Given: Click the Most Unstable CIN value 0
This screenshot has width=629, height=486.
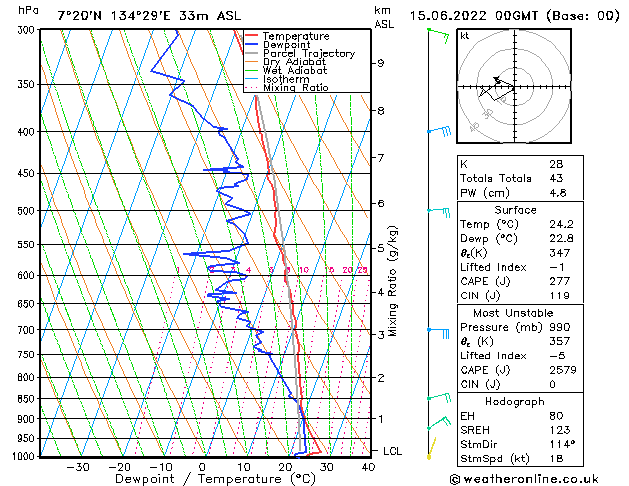Looking at the screenshot, I should point(552,384).
